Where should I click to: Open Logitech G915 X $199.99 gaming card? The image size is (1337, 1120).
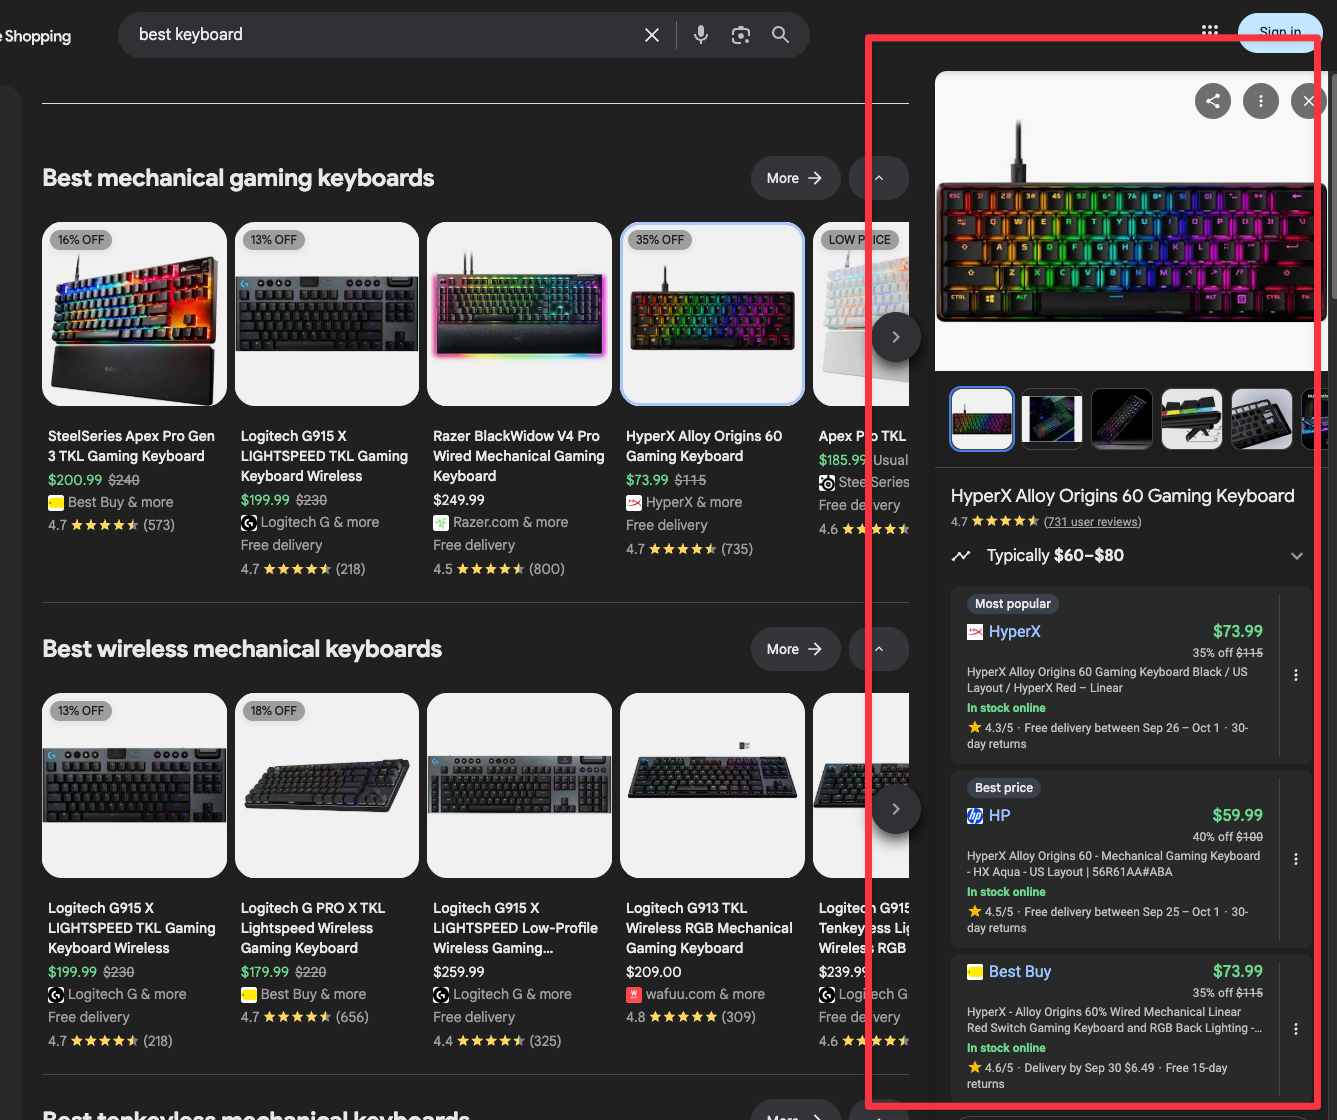point(327,314)
